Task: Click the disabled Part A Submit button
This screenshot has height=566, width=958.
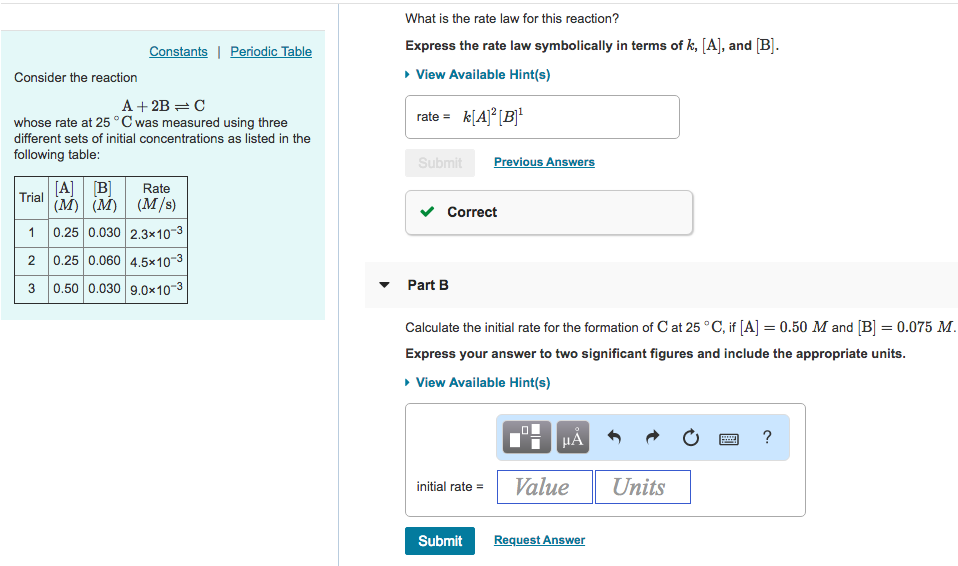Action: pos(440,163)
